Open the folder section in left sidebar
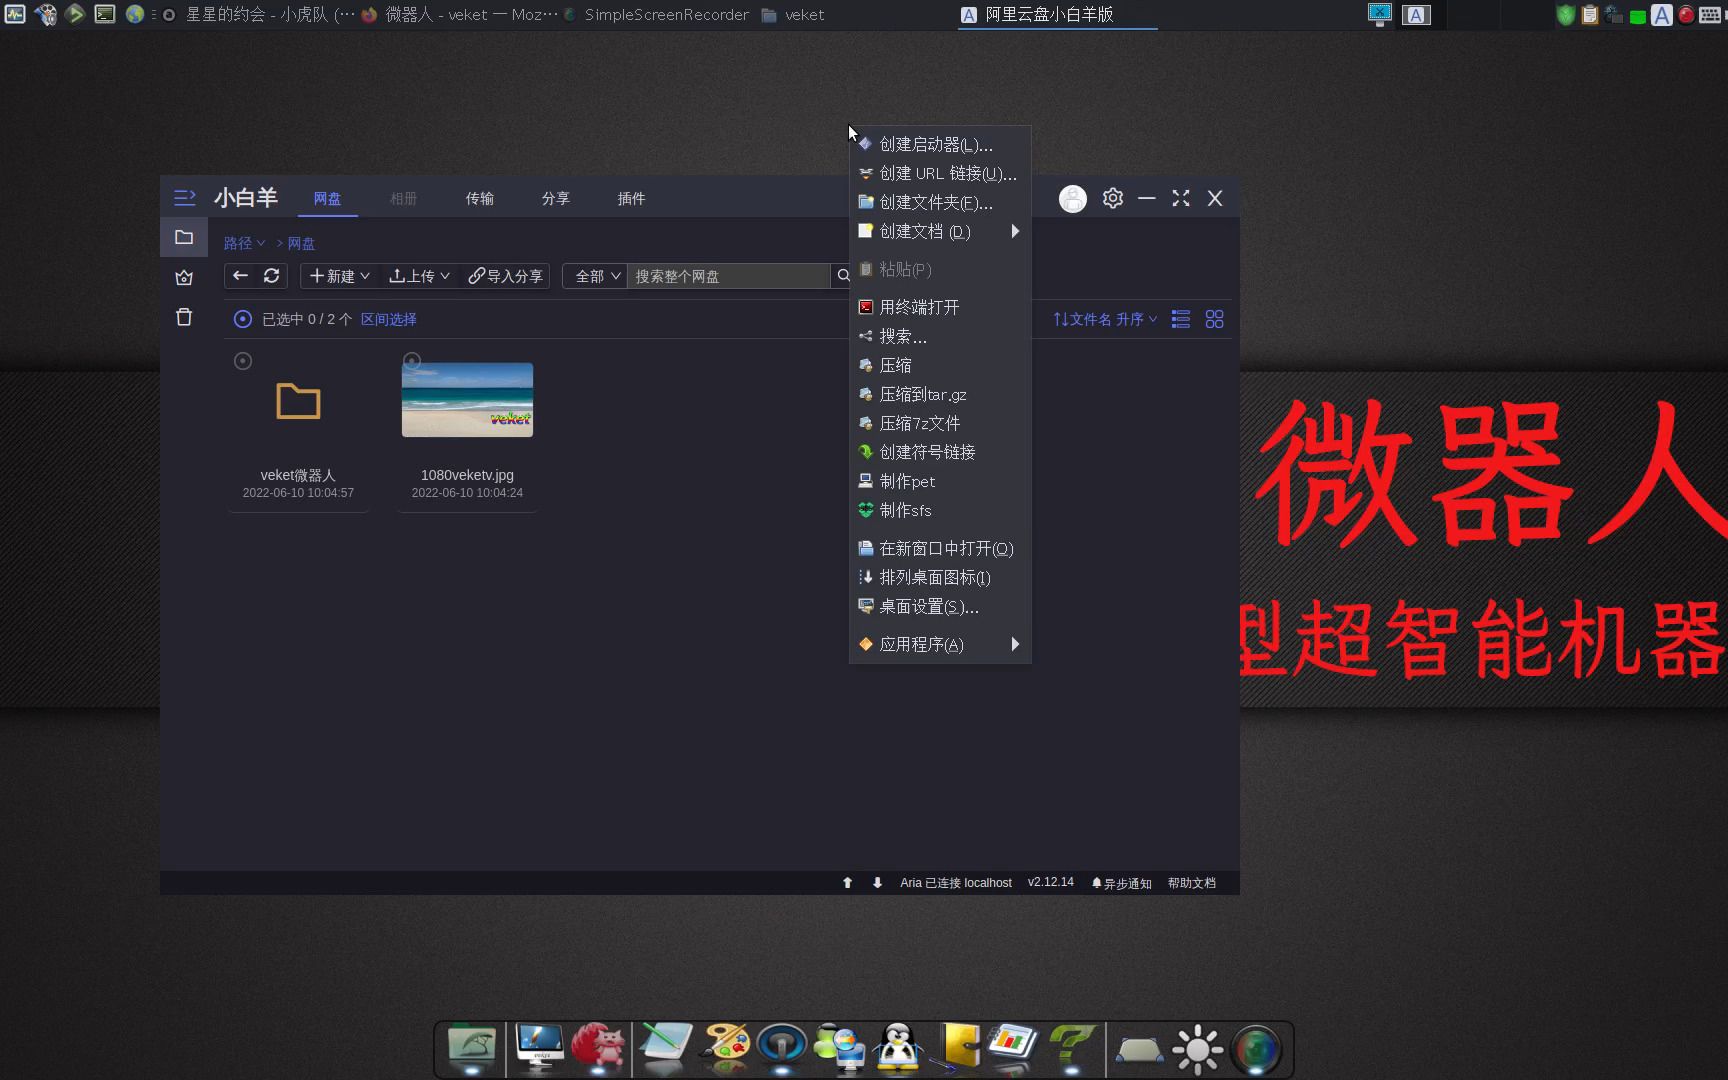This screenshot has height=1080, width=1728. 184,237
